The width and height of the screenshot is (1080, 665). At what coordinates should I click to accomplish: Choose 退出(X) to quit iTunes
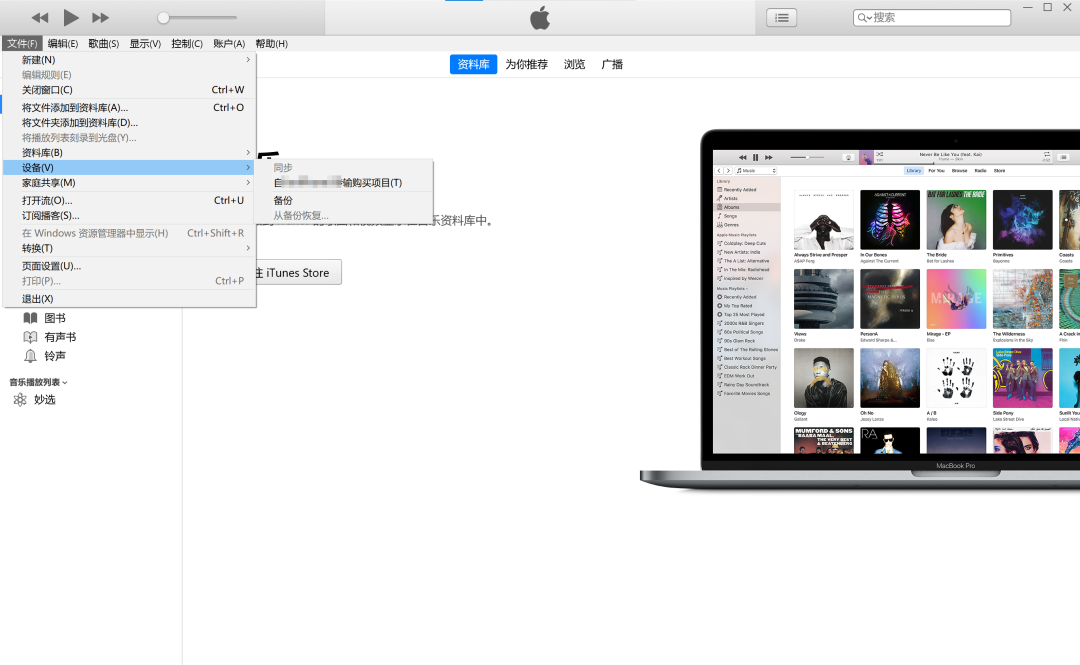tap(129, 298)
